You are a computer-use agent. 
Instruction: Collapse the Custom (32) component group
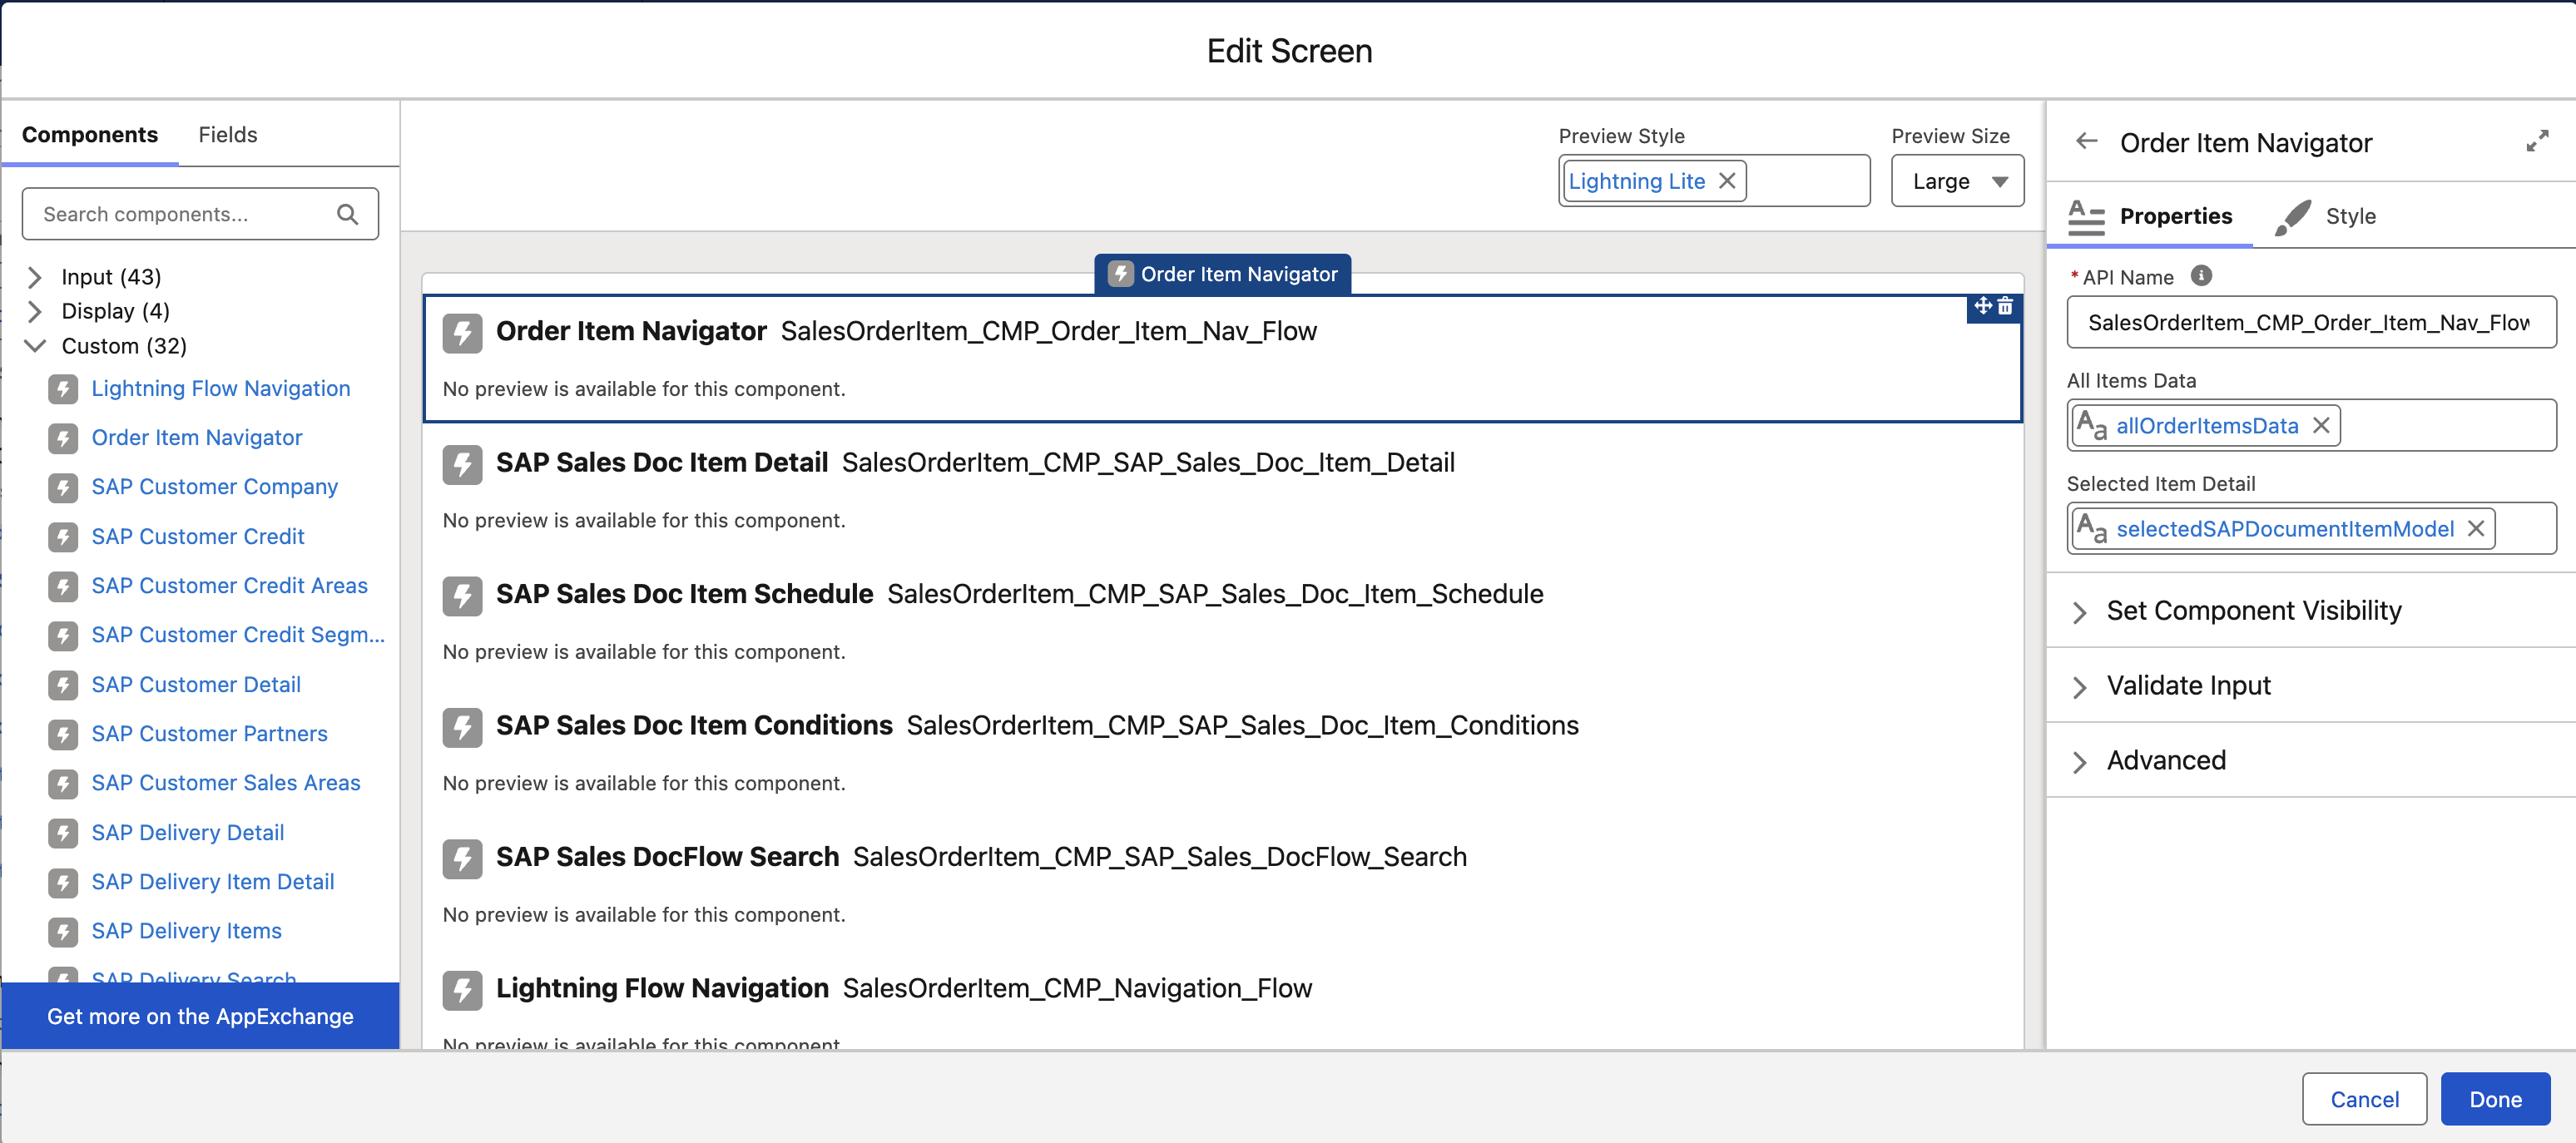point(35,346)
